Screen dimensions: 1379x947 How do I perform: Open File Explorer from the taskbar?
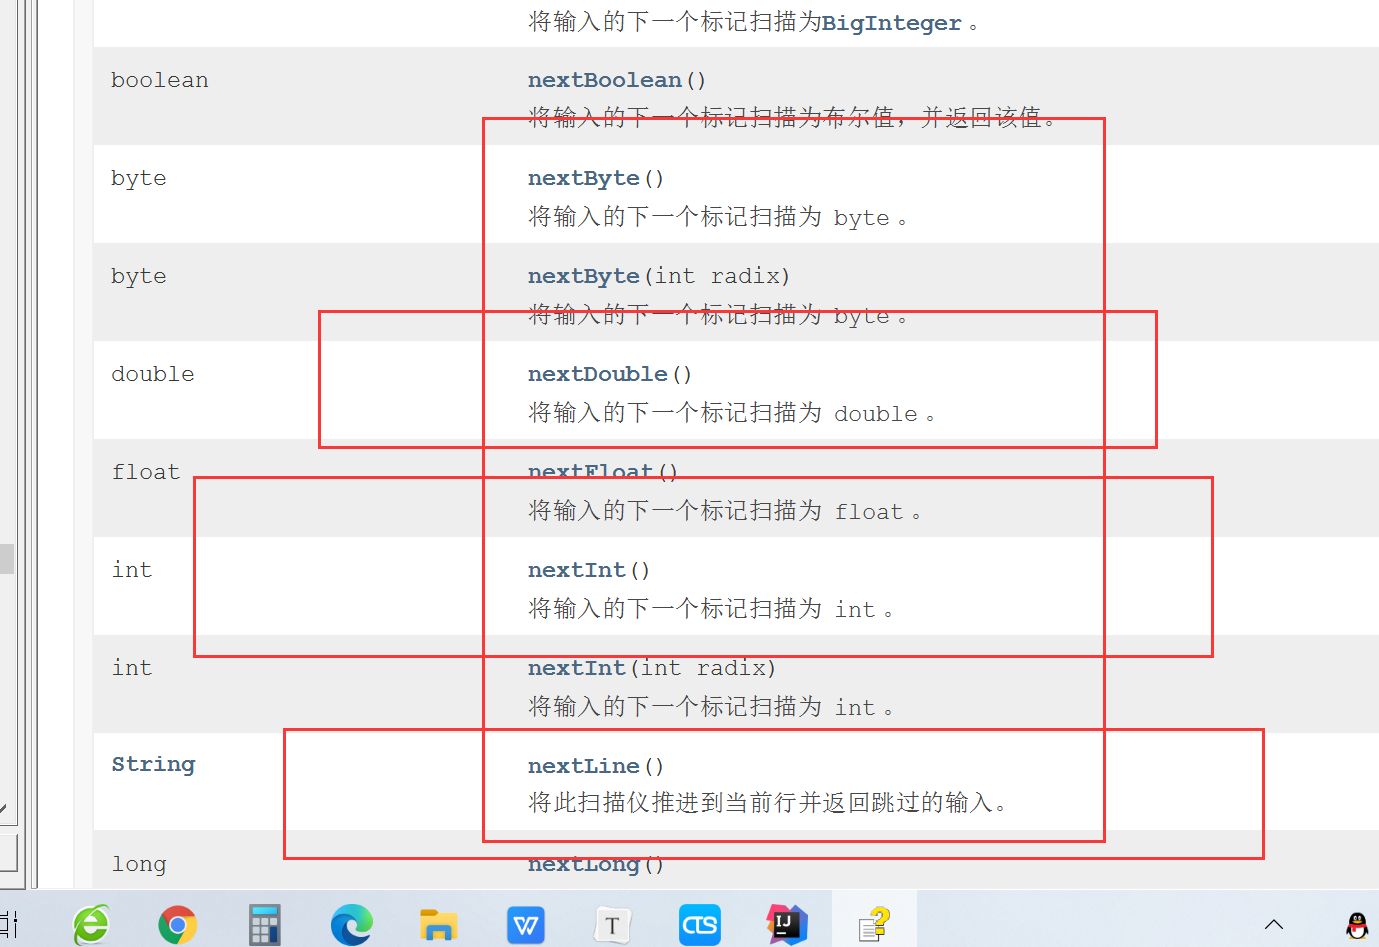click(438, 923)
